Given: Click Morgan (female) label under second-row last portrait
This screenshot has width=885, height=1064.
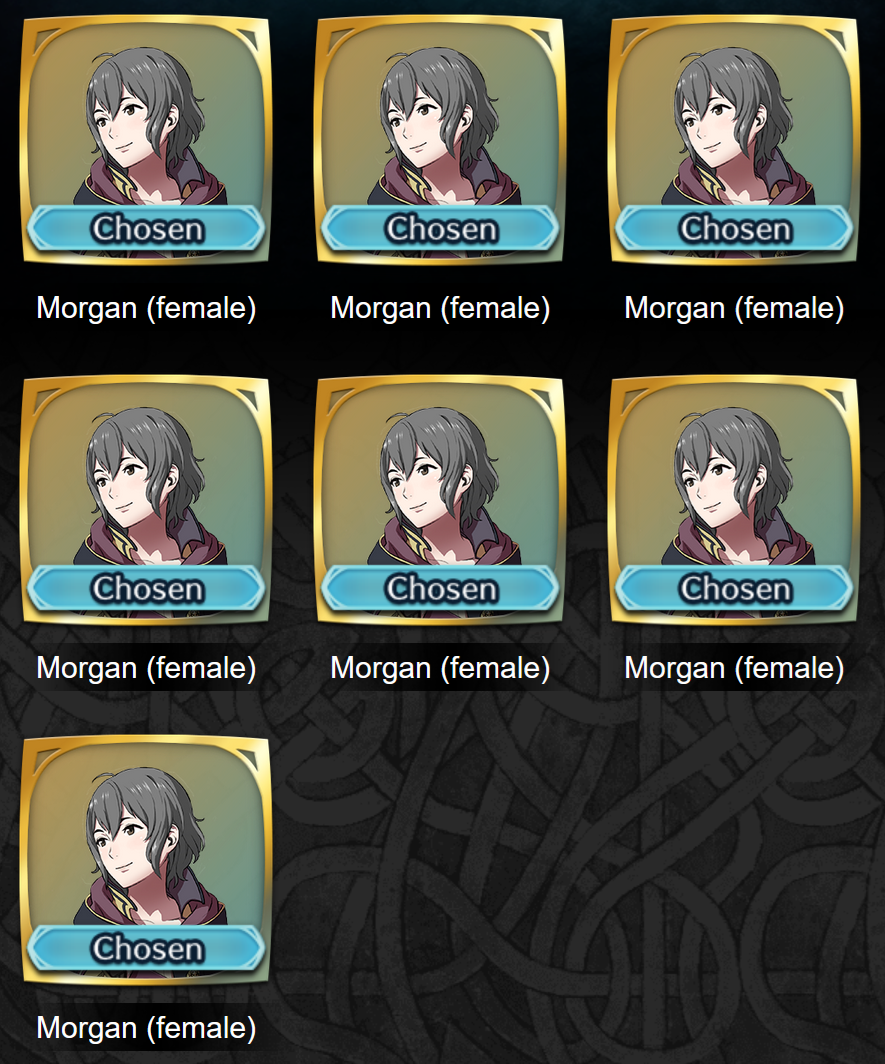Looking at the screenshot, I should 734,668.
